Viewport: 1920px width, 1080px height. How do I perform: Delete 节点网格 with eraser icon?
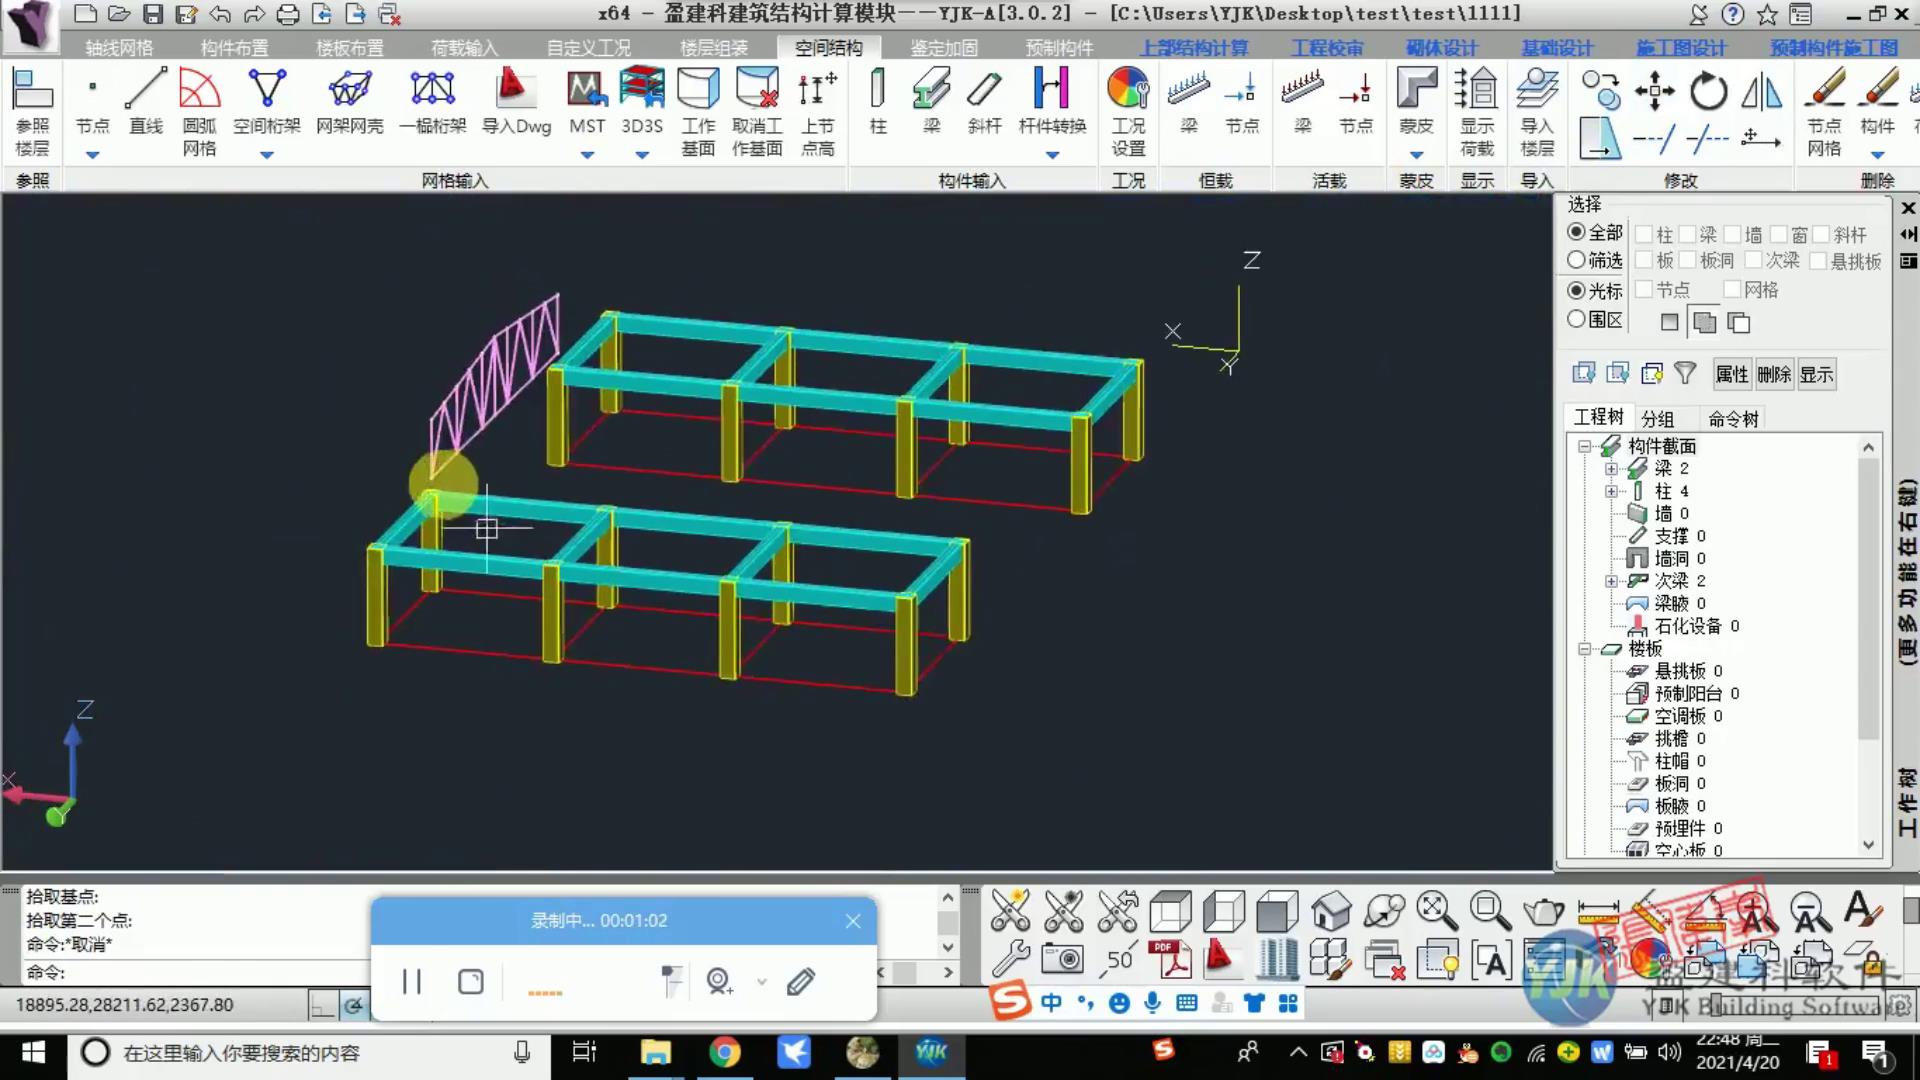pos(1824,111)
